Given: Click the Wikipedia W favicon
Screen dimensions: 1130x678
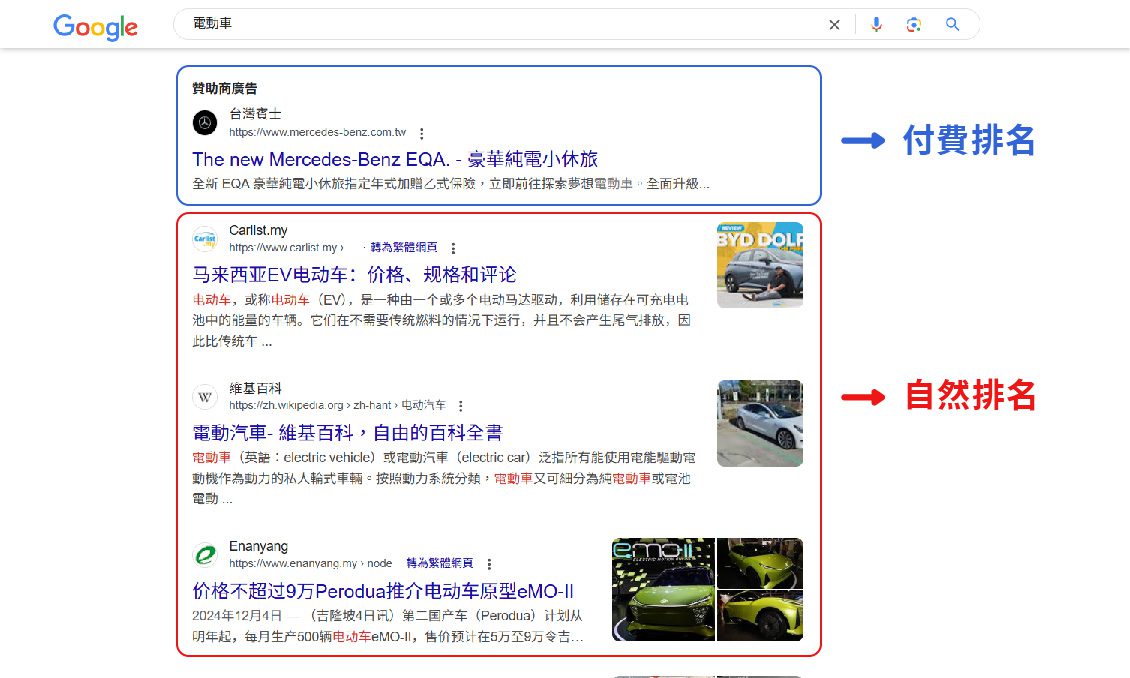Looking at the screenshot, I should coord(205,397).
